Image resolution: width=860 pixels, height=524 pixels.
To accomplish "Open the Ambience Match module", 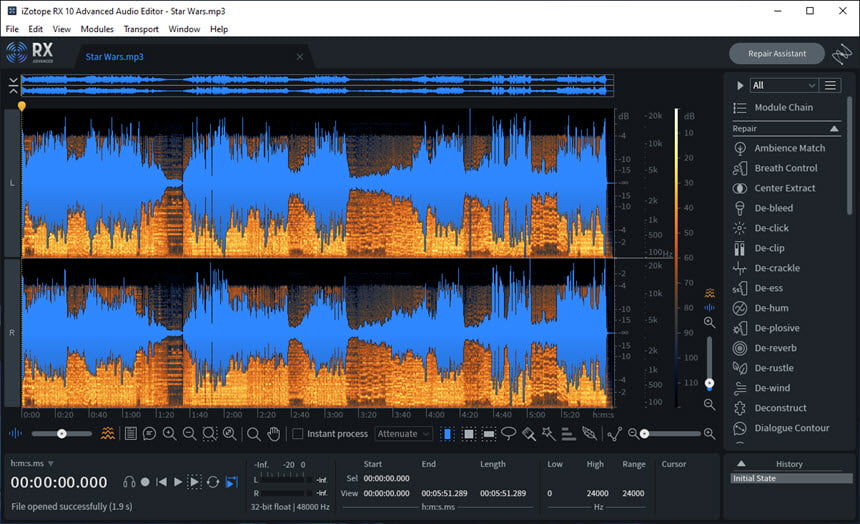I will 778,148.
